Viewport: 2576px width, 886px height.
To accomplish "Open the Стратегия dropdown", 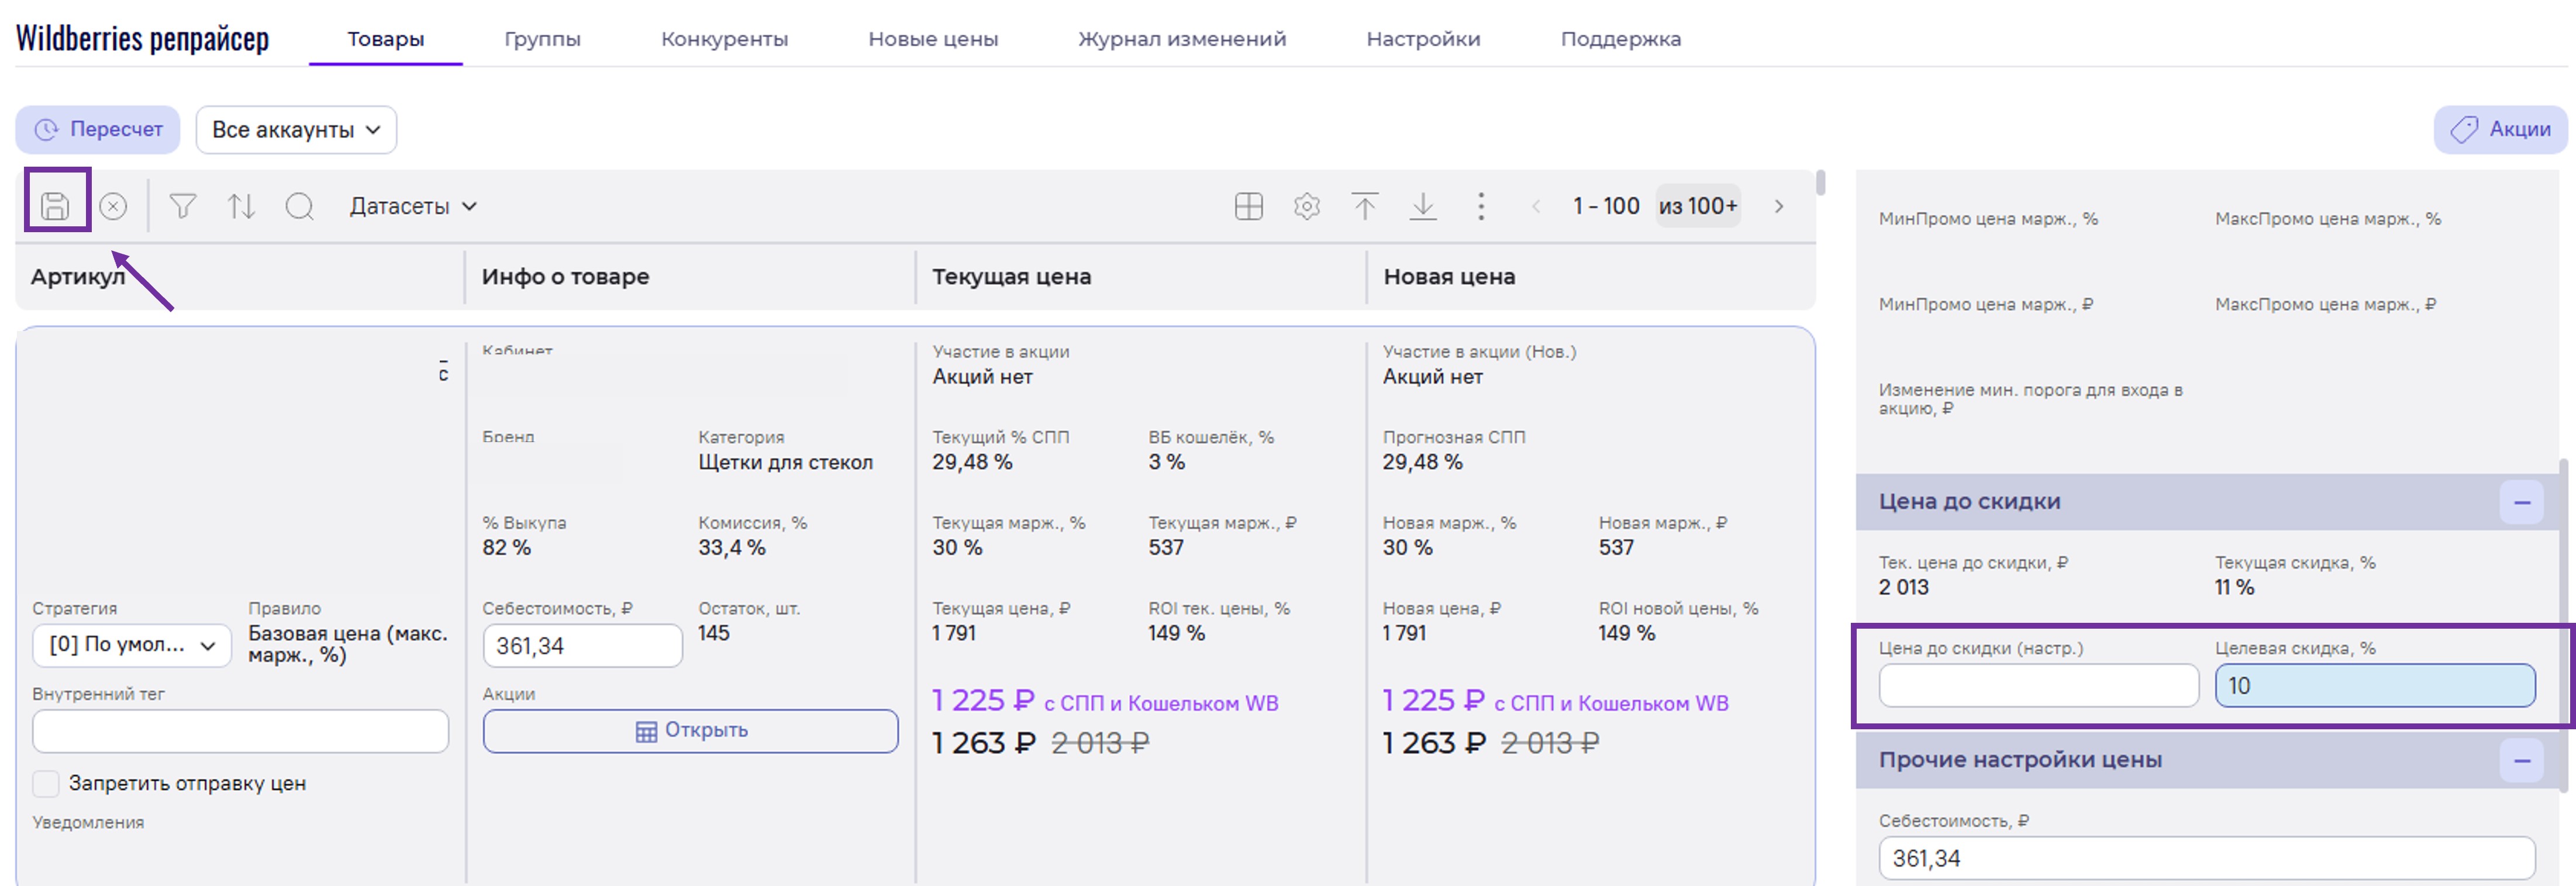I will [132, 645].
